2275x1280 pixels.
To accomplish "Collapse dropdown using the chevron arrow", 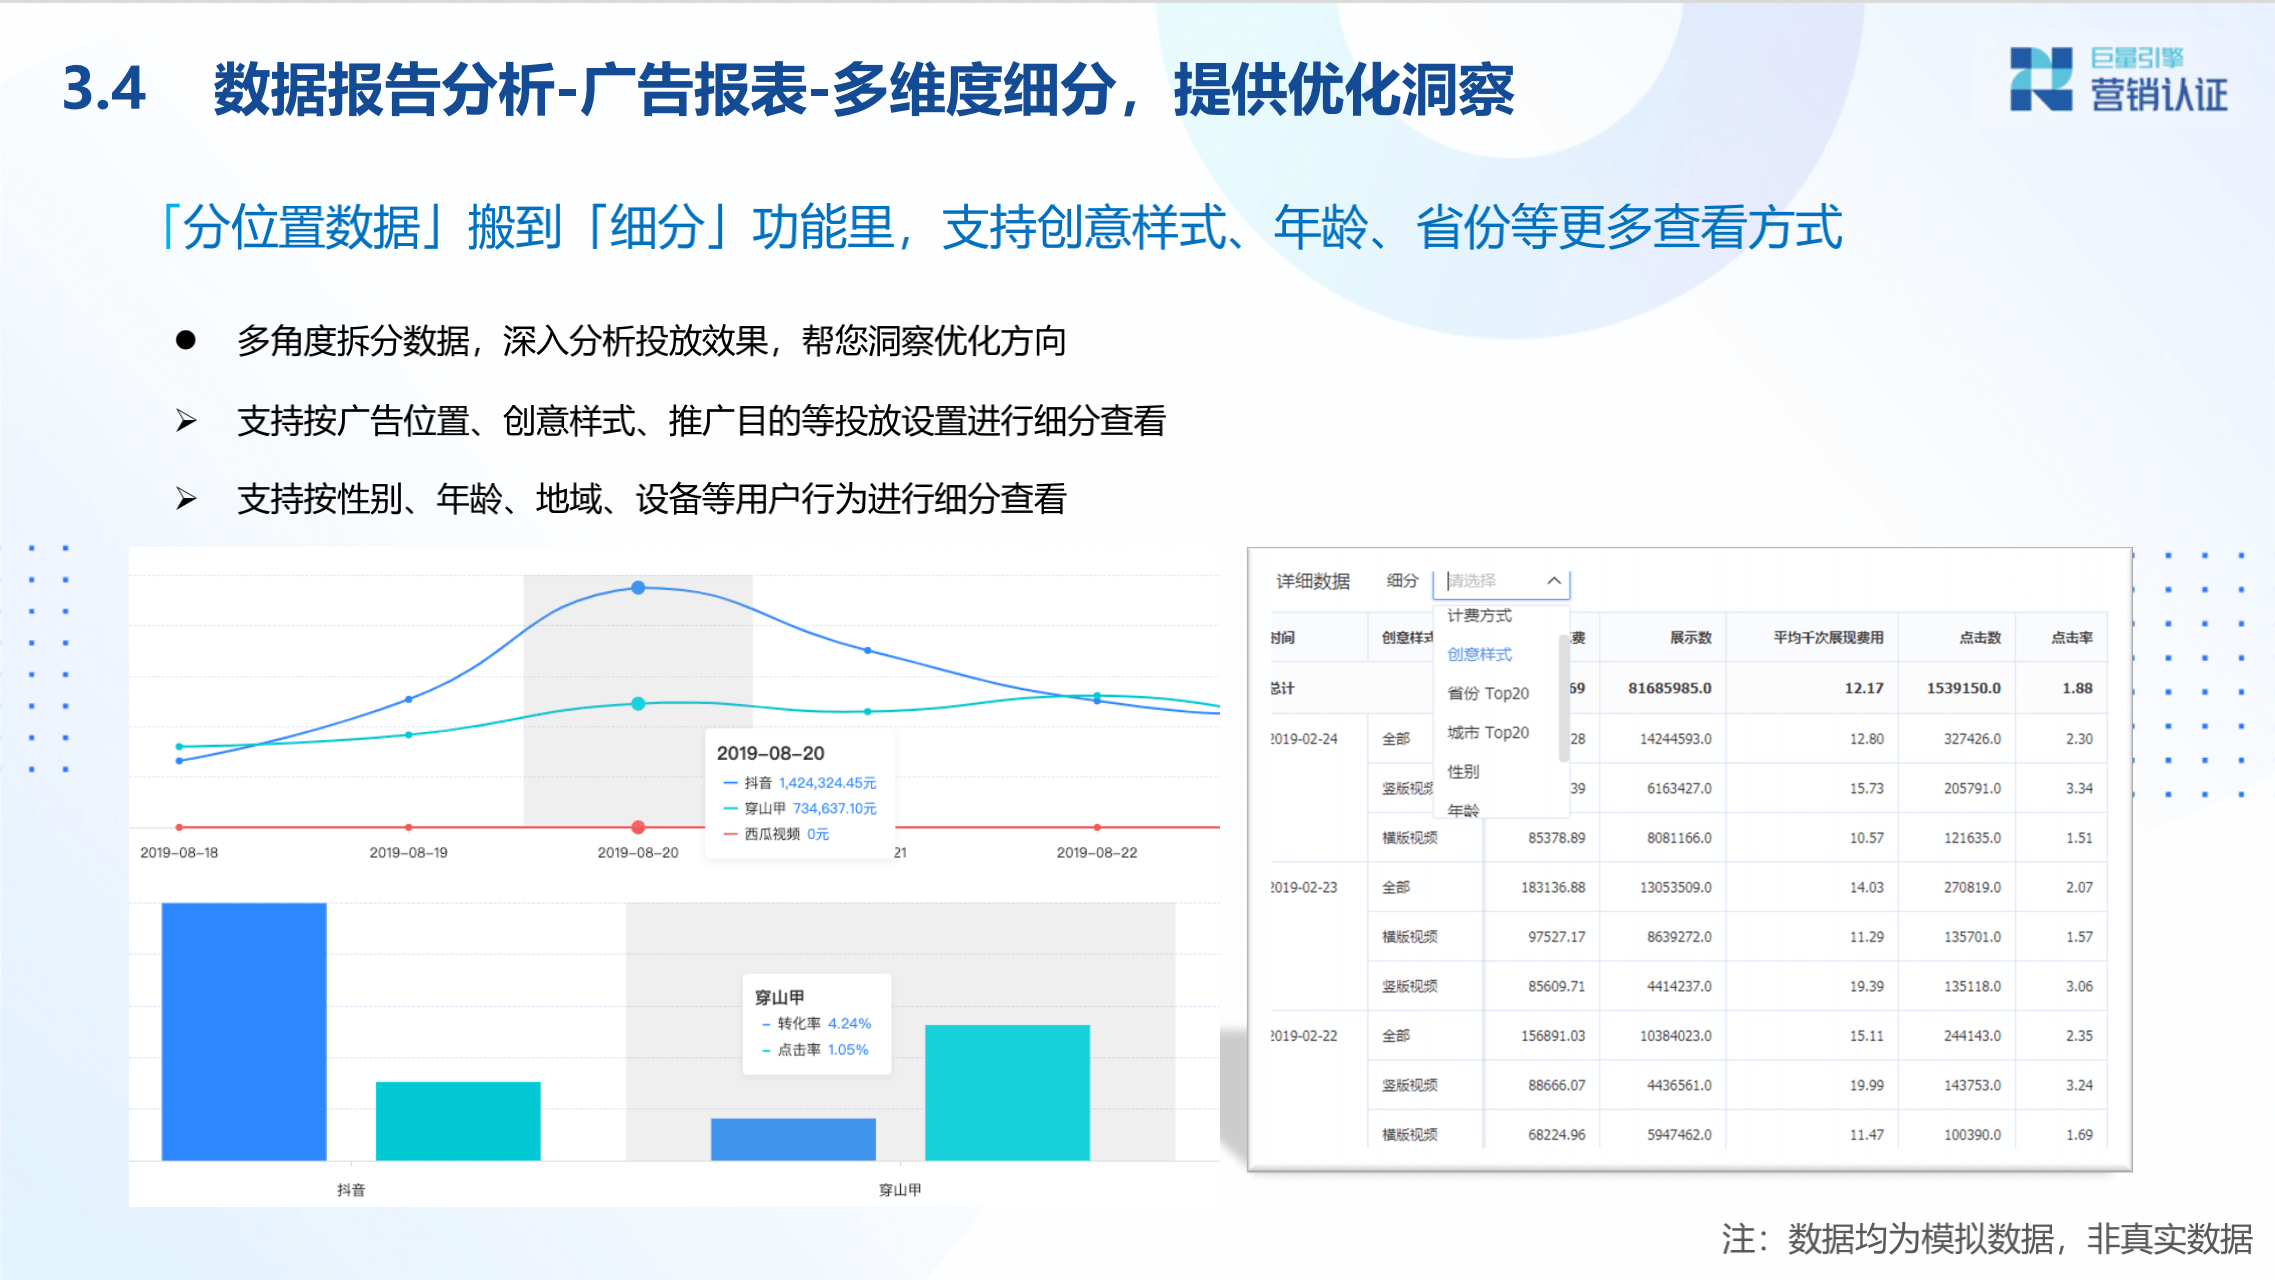I will [x=1554, y=581].
